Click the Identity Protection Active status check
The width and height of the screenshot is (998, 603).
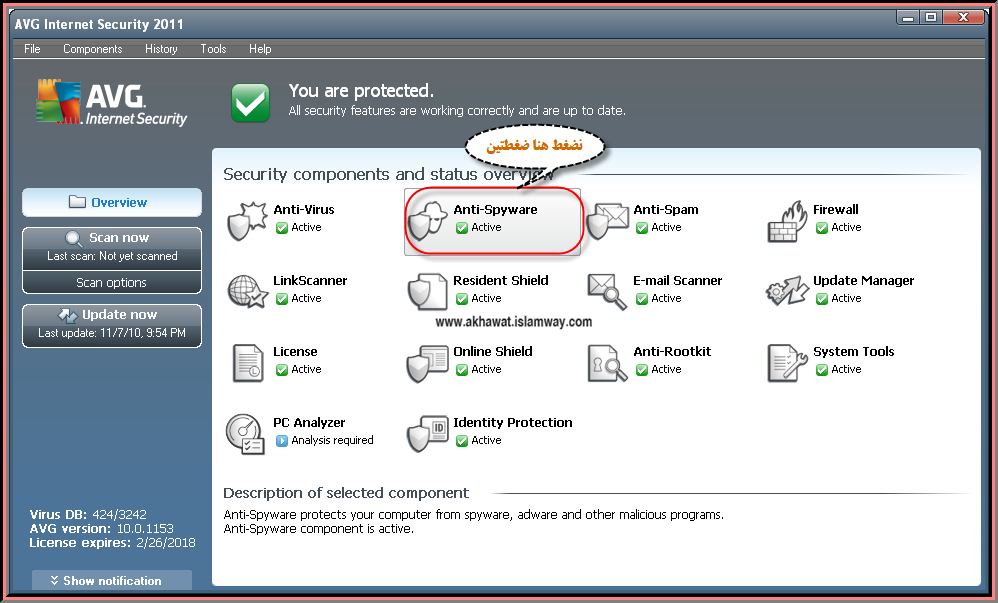pos(462,441)
